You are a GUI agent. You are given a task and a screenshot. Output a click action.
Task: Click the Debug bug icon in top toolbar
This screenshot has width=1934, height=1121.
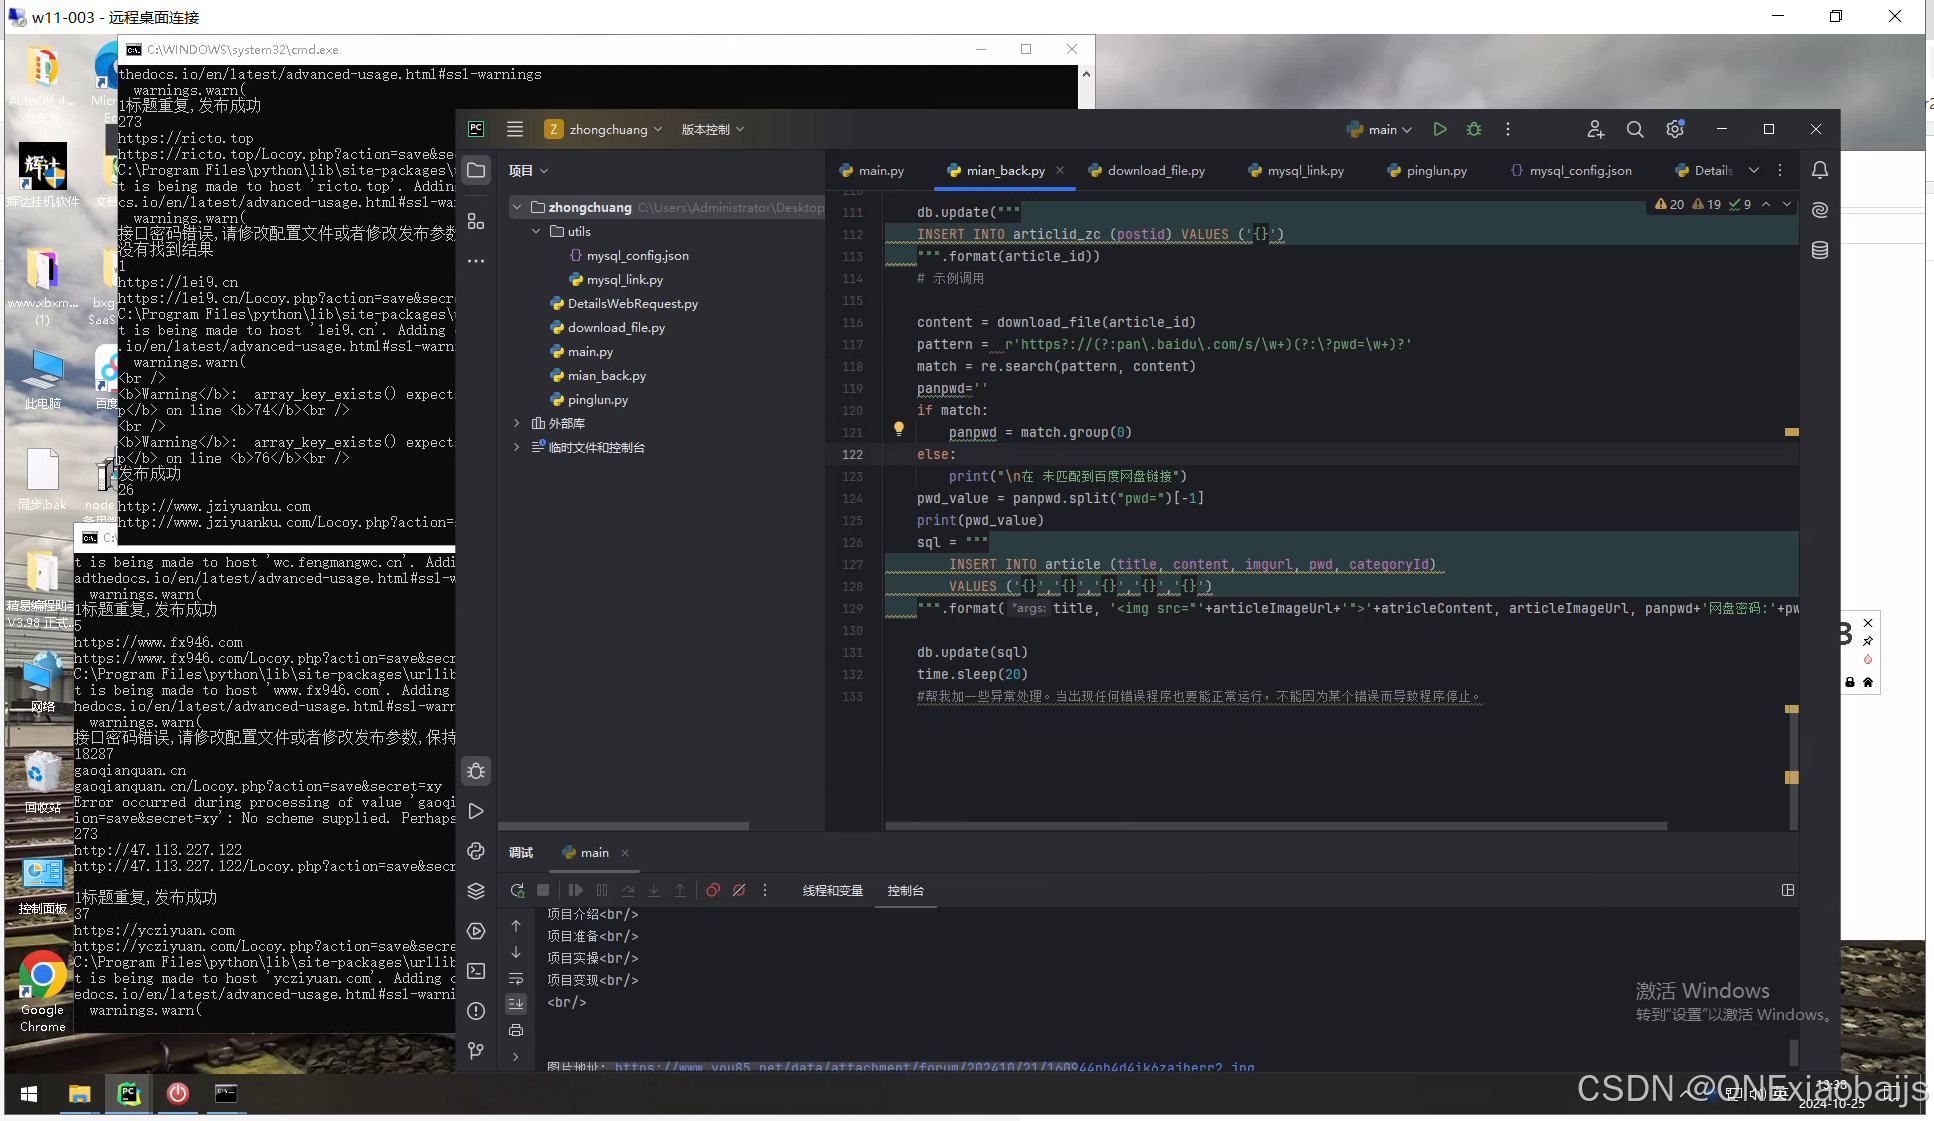pos(1473,129)
